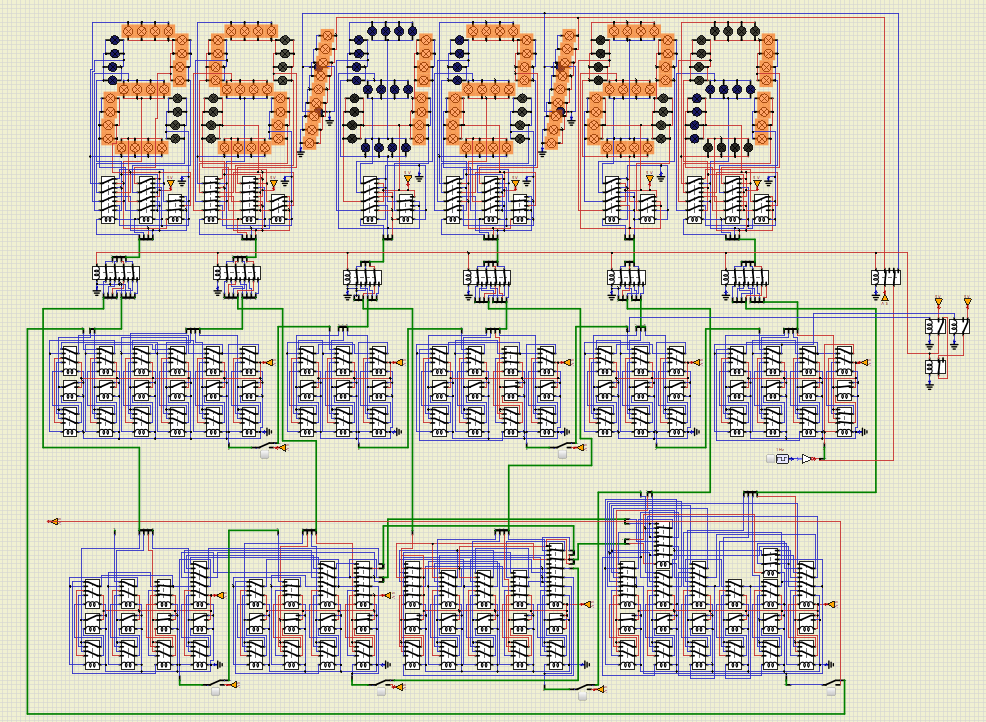Click the voltage rail at the far left edge
Image resolution: width=986 pixels, height=722 pixels.
point(53,522)
